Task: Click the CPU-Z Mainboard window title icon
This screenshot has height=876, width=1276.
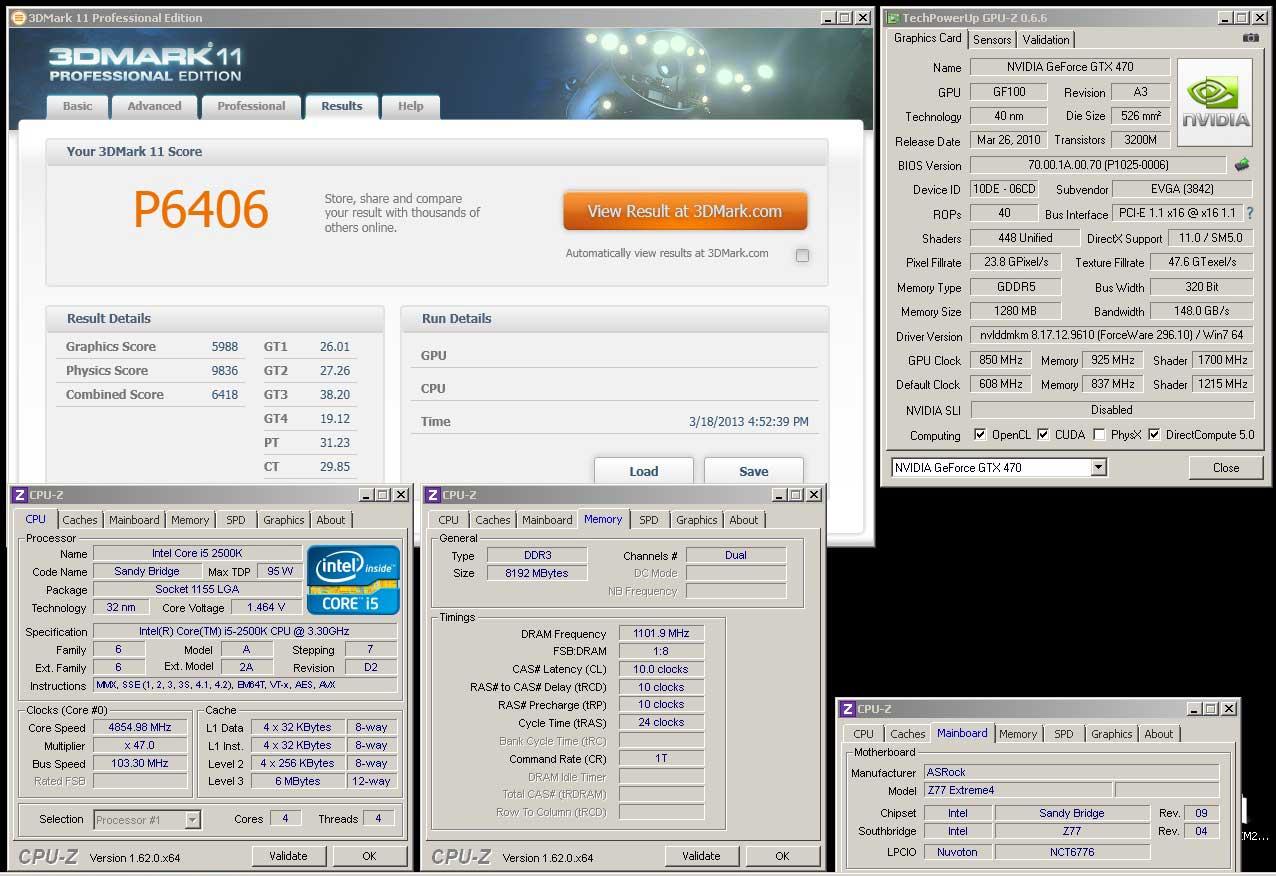Action: (847, 709)
